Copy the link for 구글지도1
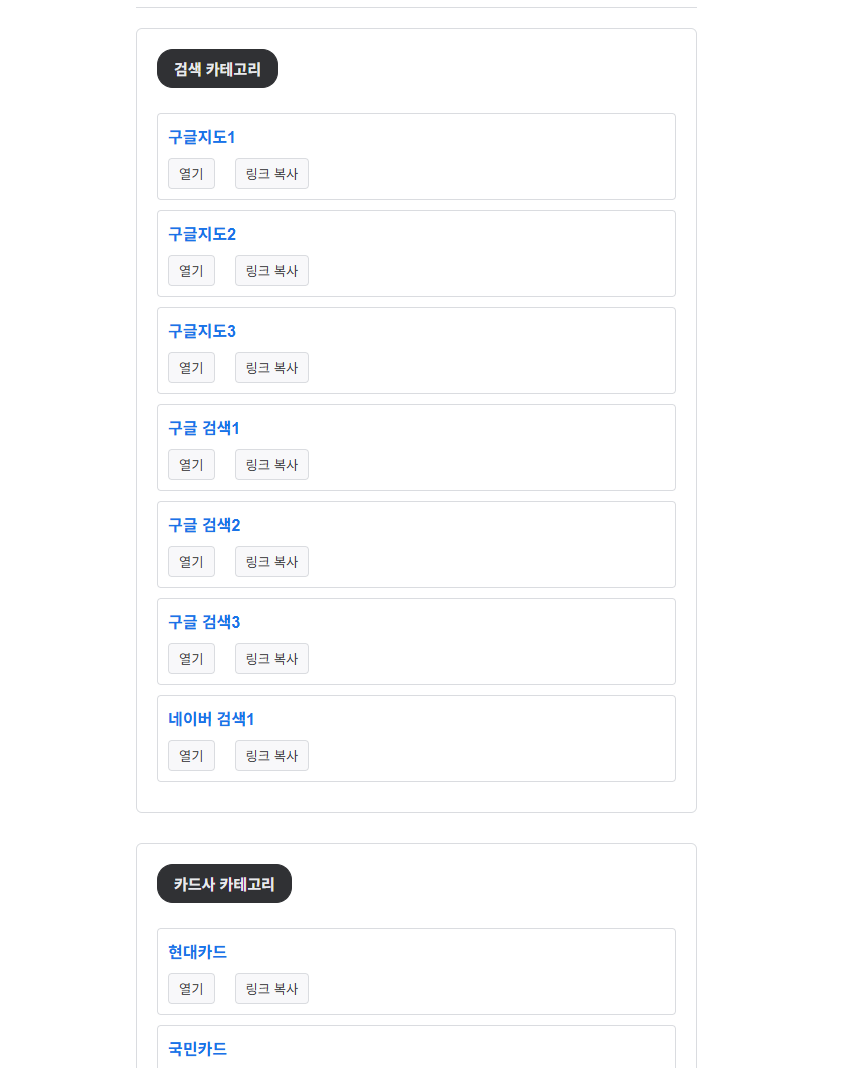843x1068 pixels. click(271, 173)
